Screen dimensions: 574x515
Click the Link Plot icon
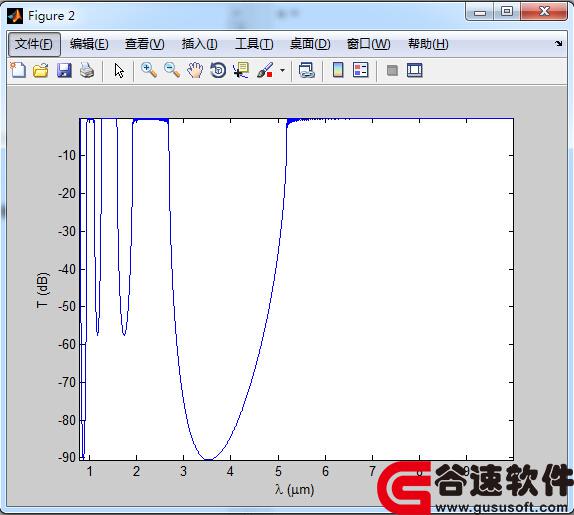click(306, 70)
